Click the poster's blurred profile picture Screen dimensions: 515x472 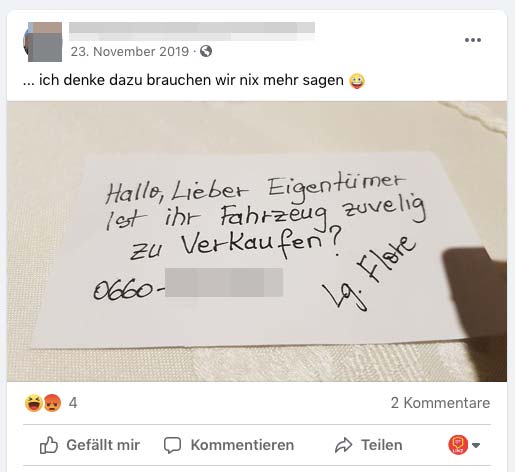pyautogui.click(x=43, y=42)
